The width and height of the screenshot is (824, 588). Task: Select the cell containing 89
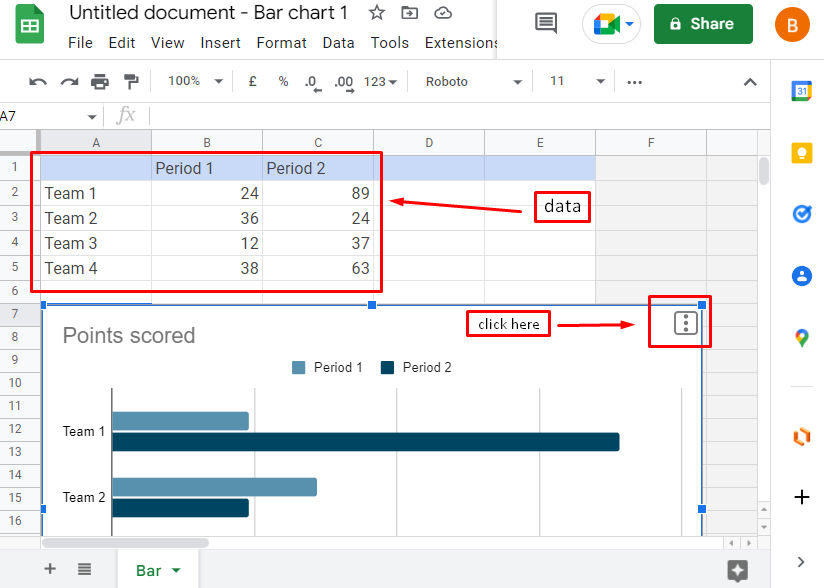(318, 193)
